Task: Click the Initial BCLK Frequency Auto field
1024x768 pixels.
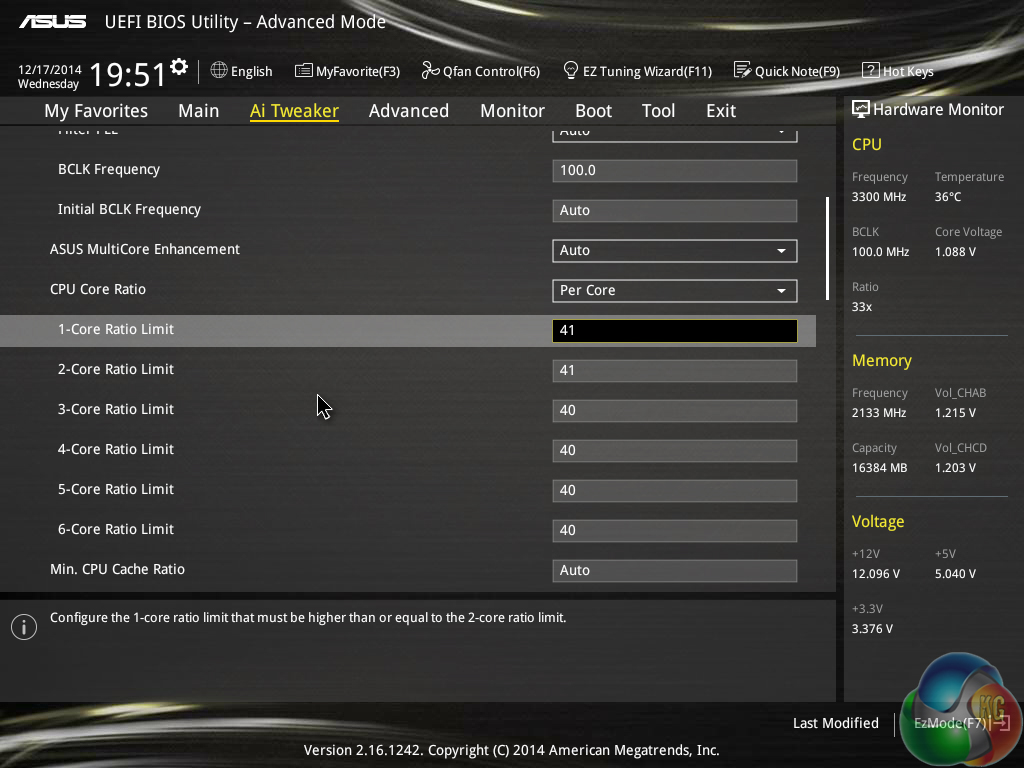Action: tap(675, 210)
